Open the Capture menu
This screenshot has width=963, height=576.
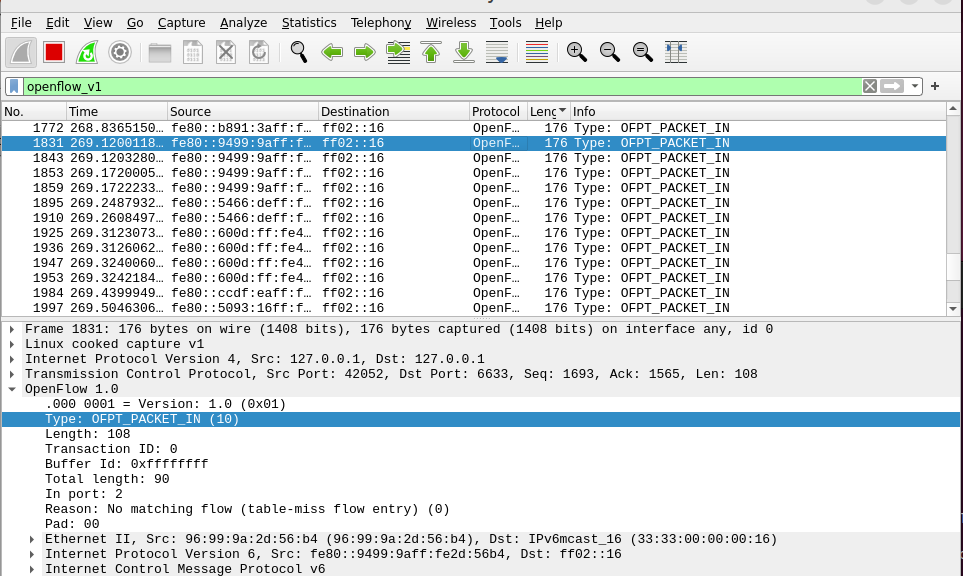(x=181, y=23)
